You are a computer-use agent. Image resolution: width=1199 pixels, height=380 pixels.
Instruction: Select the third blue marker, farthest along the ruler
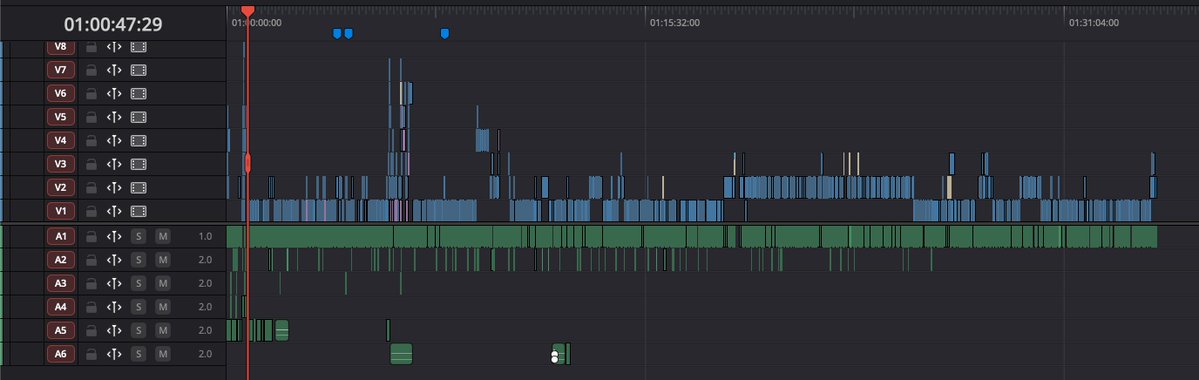point(445,34)
